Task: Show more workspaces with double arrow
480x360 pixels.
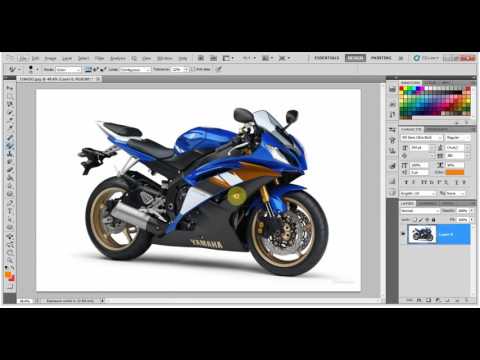Action: (x=401, y=58)
